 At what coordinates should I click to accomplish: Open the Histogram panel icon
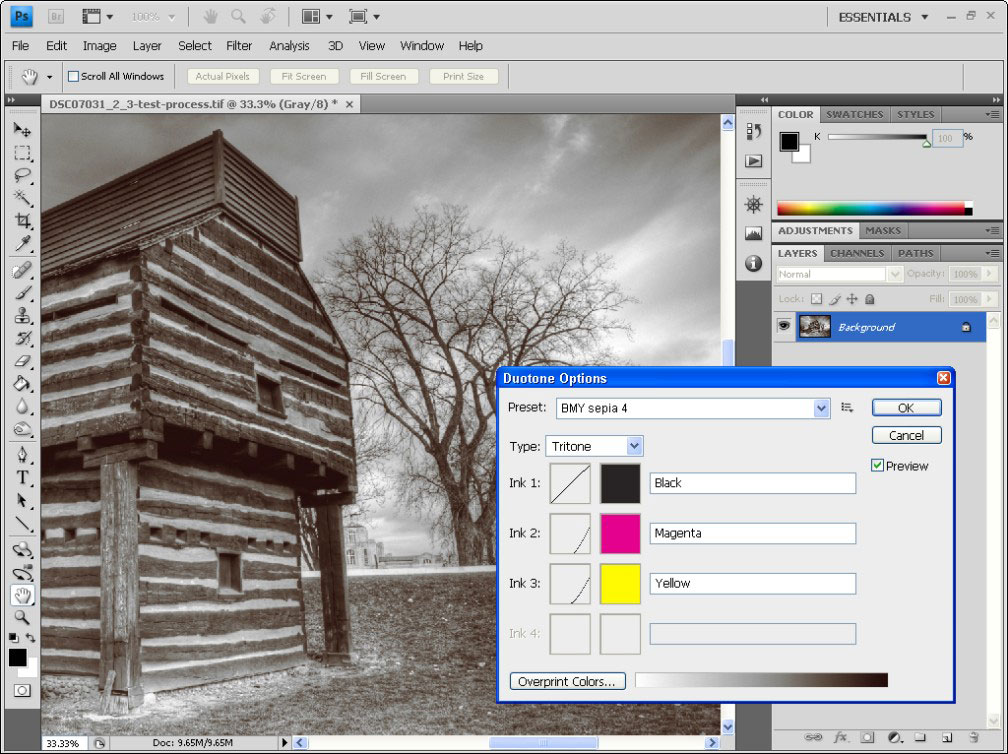pos(753,233)
